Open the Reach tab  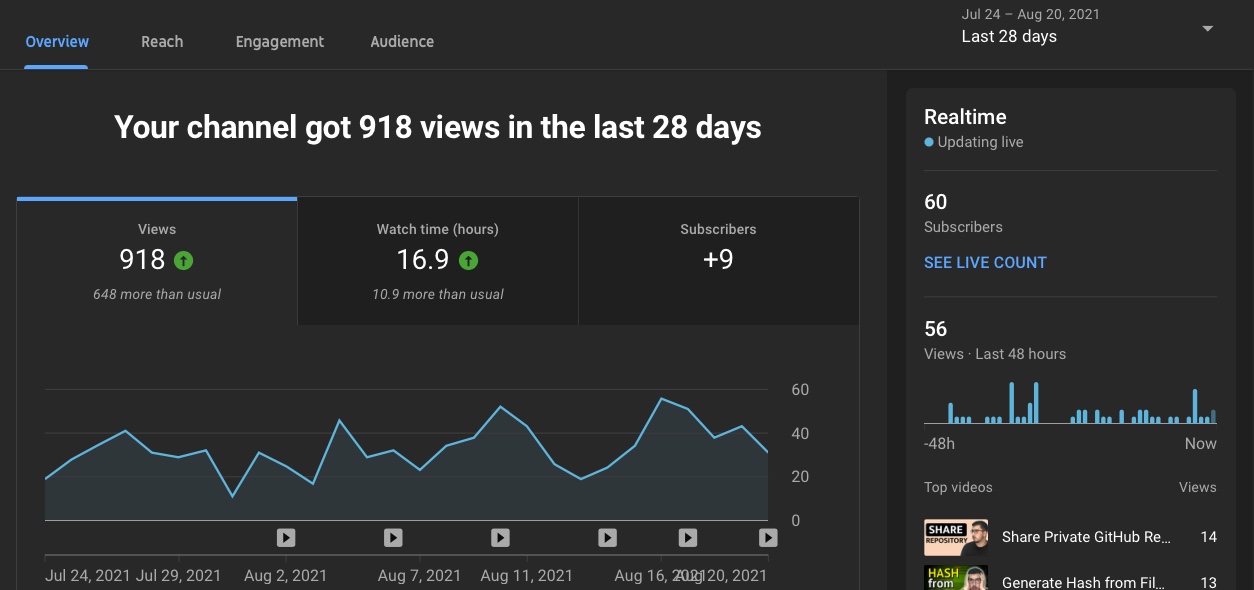point(162,42)
